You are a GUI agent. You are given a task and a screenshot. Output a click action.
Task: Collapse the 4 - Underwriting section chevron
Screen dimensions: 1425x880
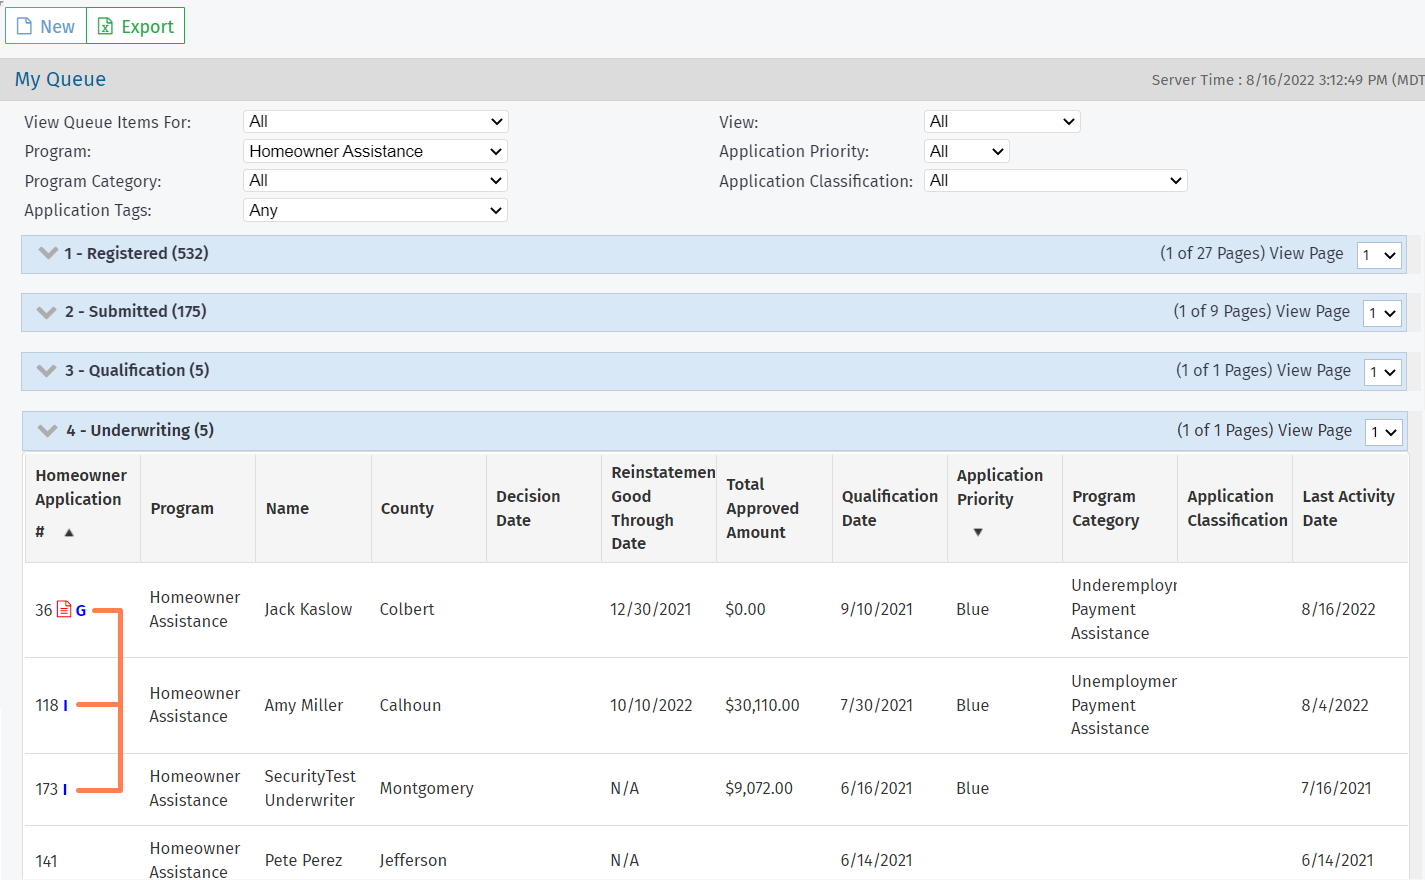[47, 431]
